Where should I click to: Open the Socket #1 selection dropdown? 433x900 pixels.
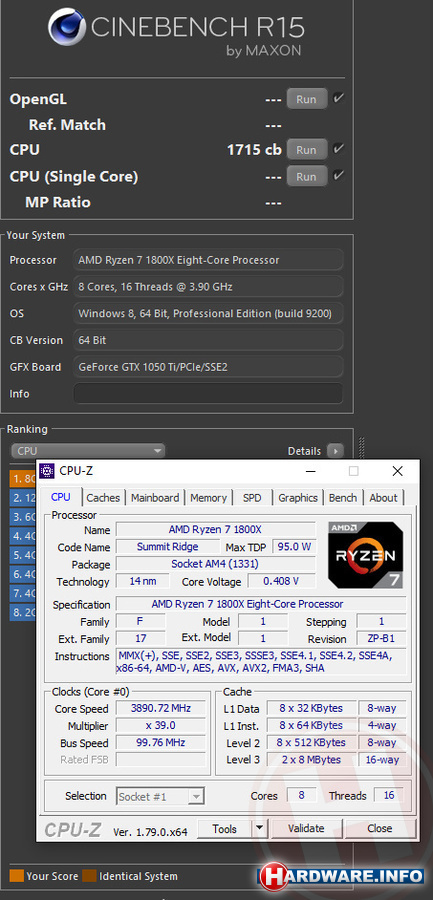tap(160, 797)
